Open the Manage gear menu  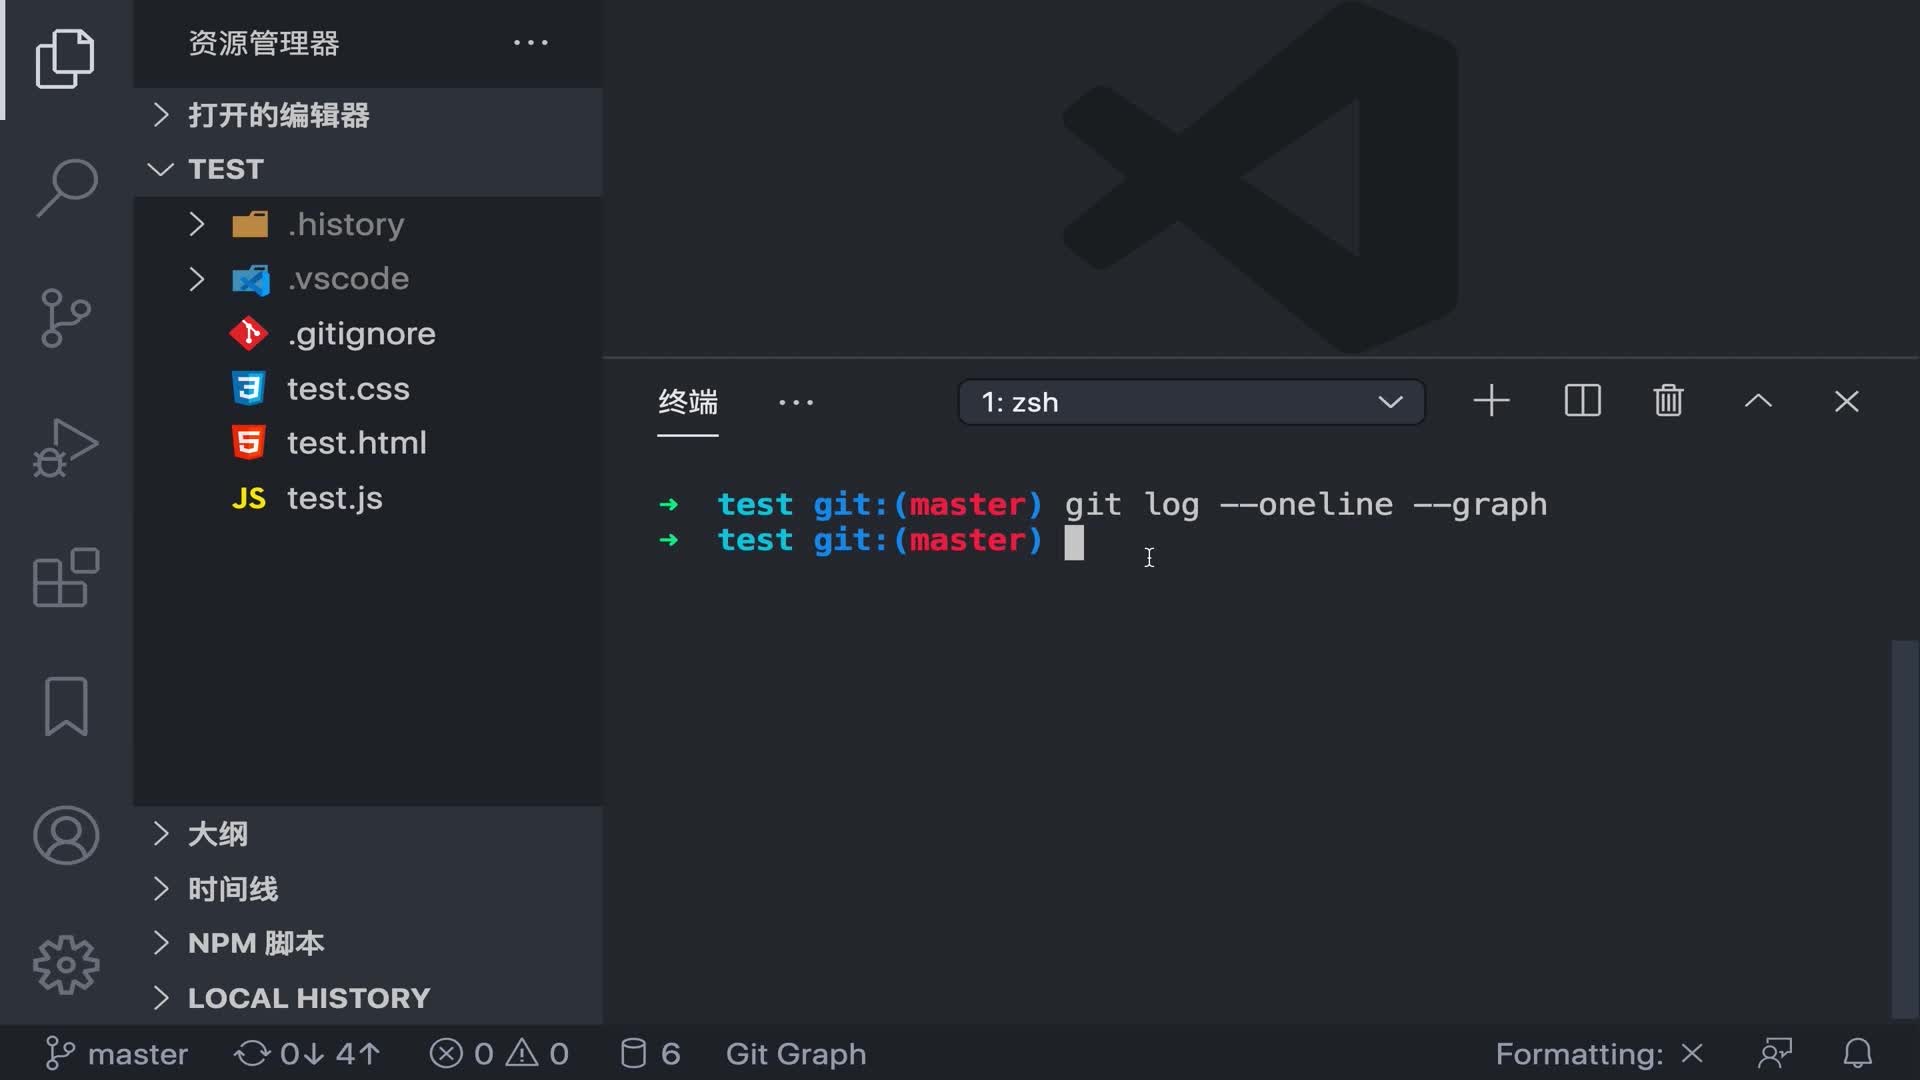(x=66, y=964)
